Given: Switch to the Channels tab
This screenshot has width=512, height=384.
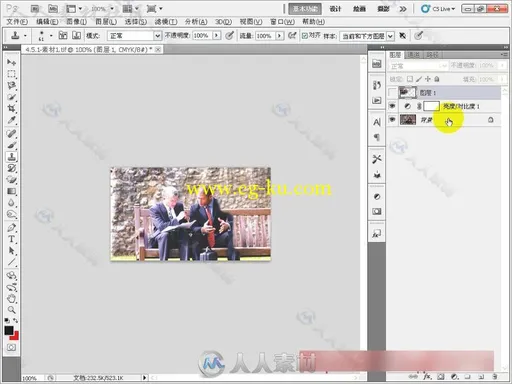Looking at the screenshot, I should (414, 55).
